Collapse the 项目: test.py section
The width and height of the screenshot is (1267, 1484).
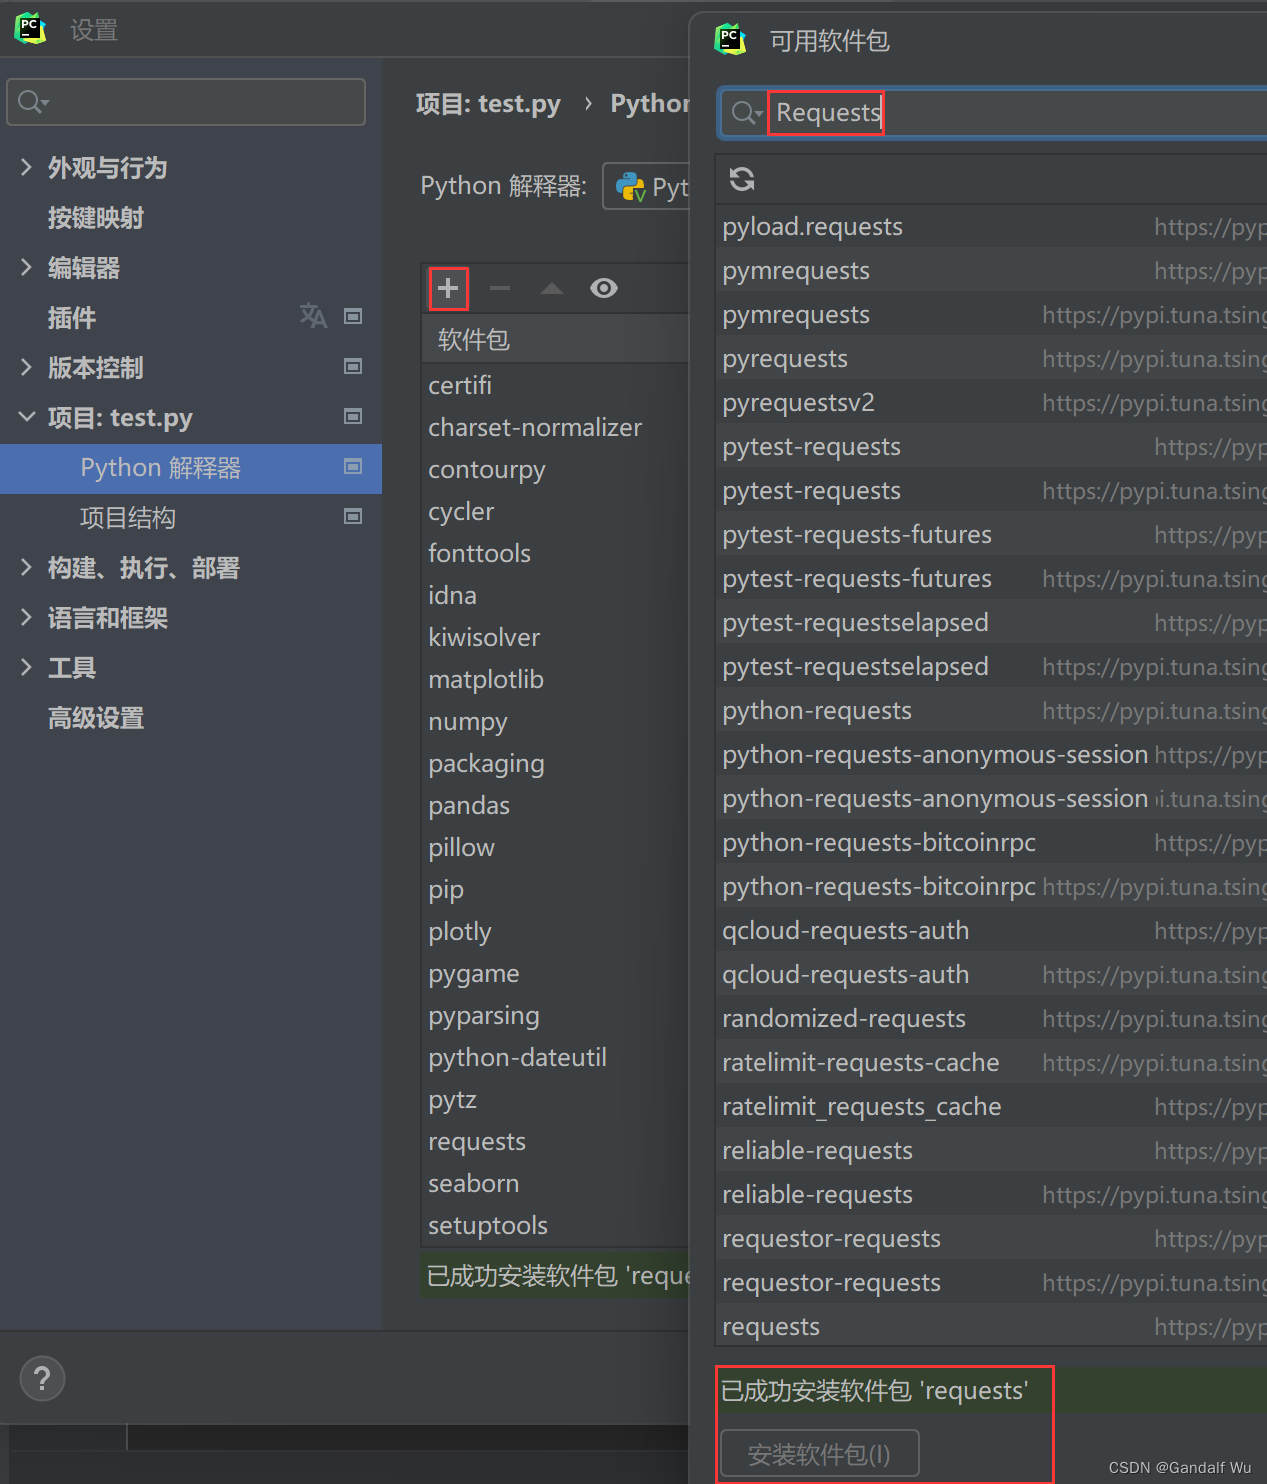[x=25, y=417]
